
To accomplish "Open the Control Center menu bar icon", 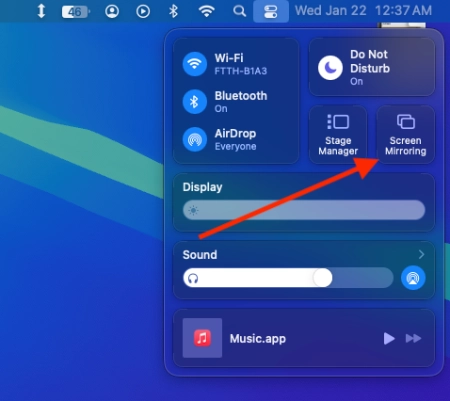I will pos(271,11).
